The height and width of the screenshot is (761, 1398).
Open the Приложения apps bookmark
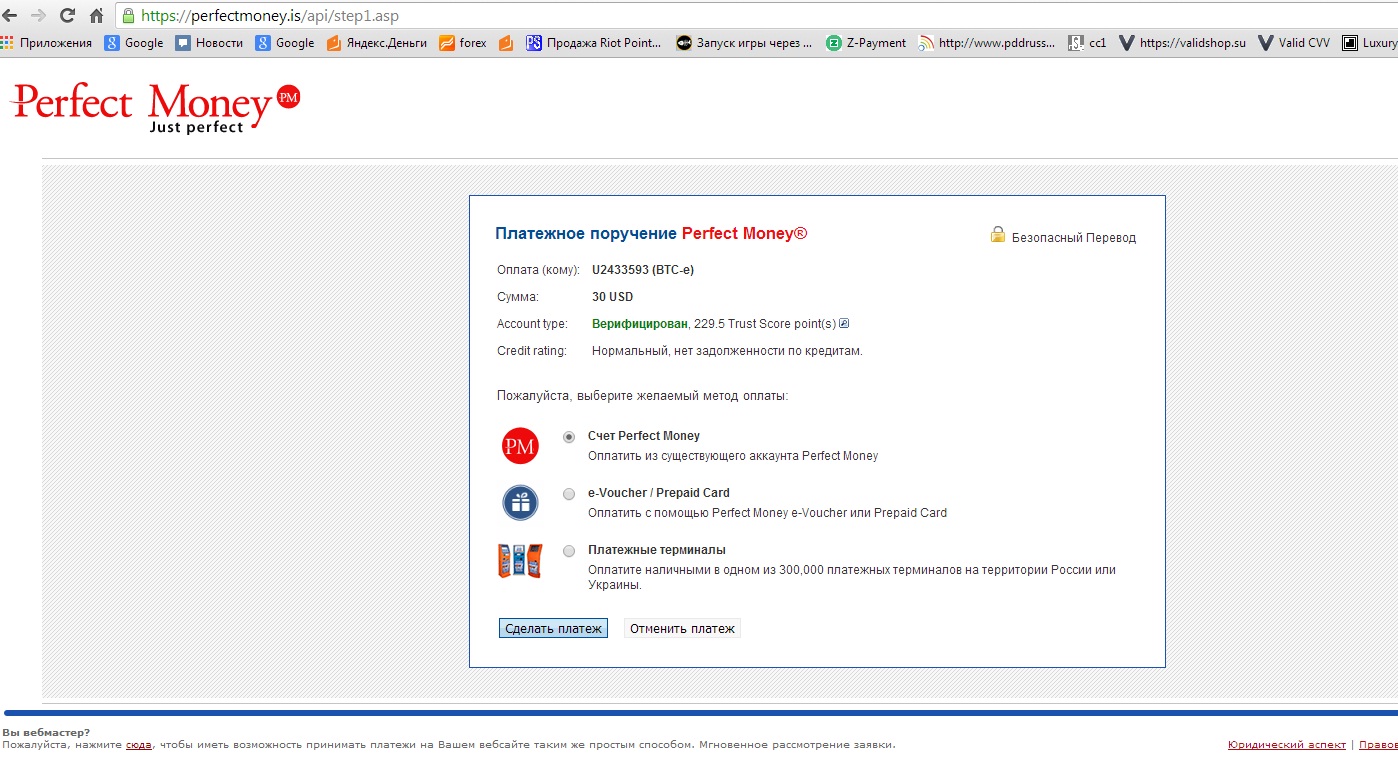click(47, 43)
